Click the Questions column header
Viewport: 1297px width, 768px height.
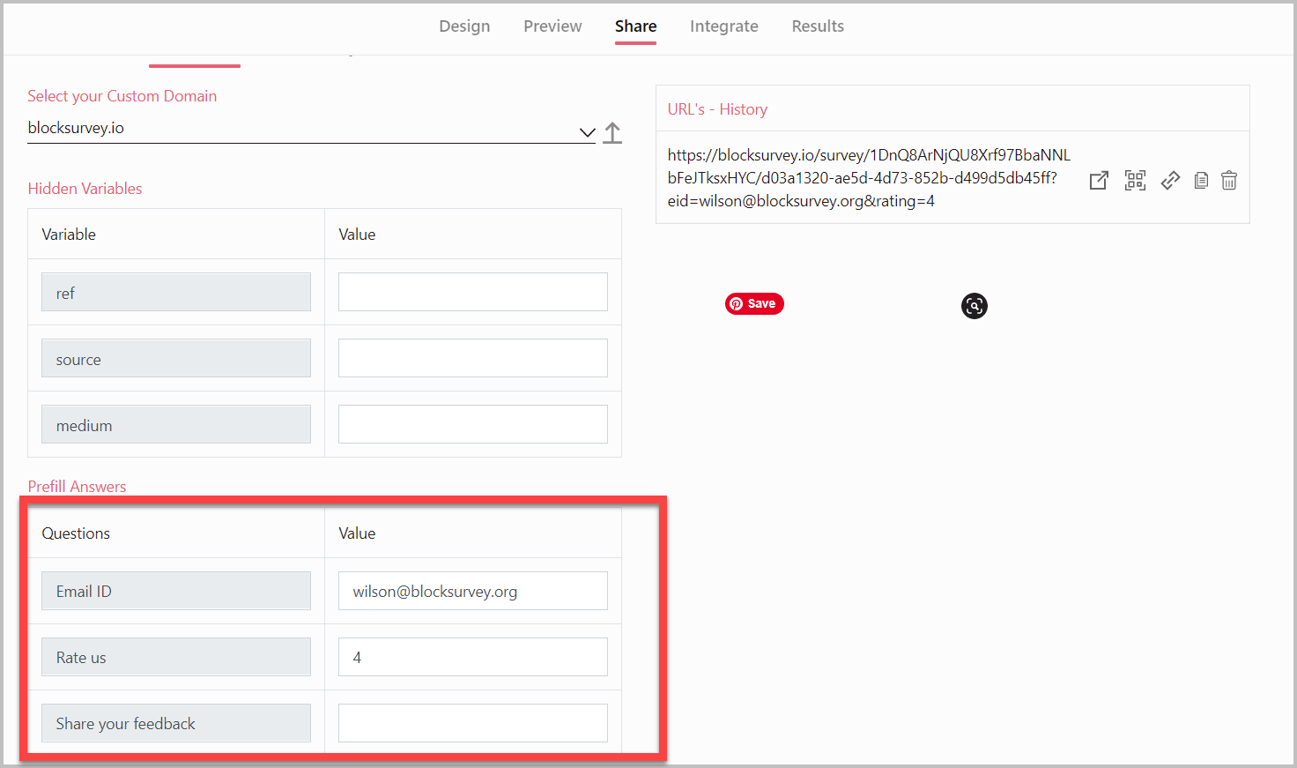tap(76, 533)
